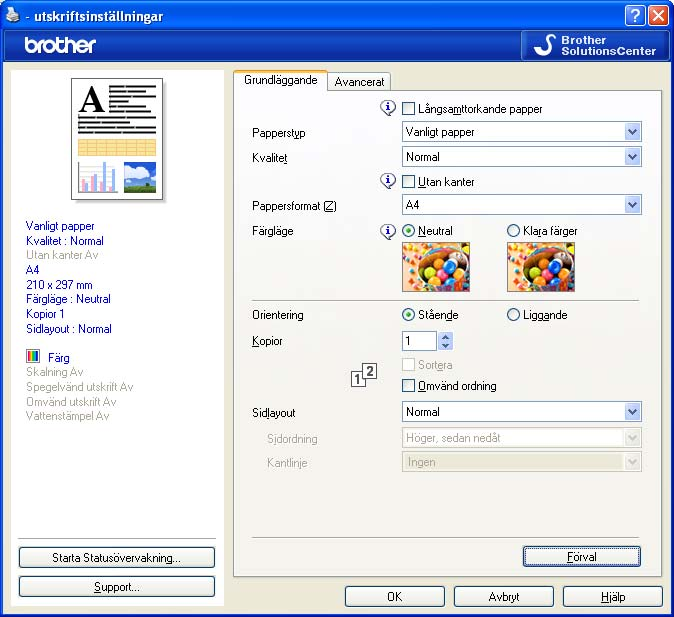Choose Stående orientation

[408, 315]
